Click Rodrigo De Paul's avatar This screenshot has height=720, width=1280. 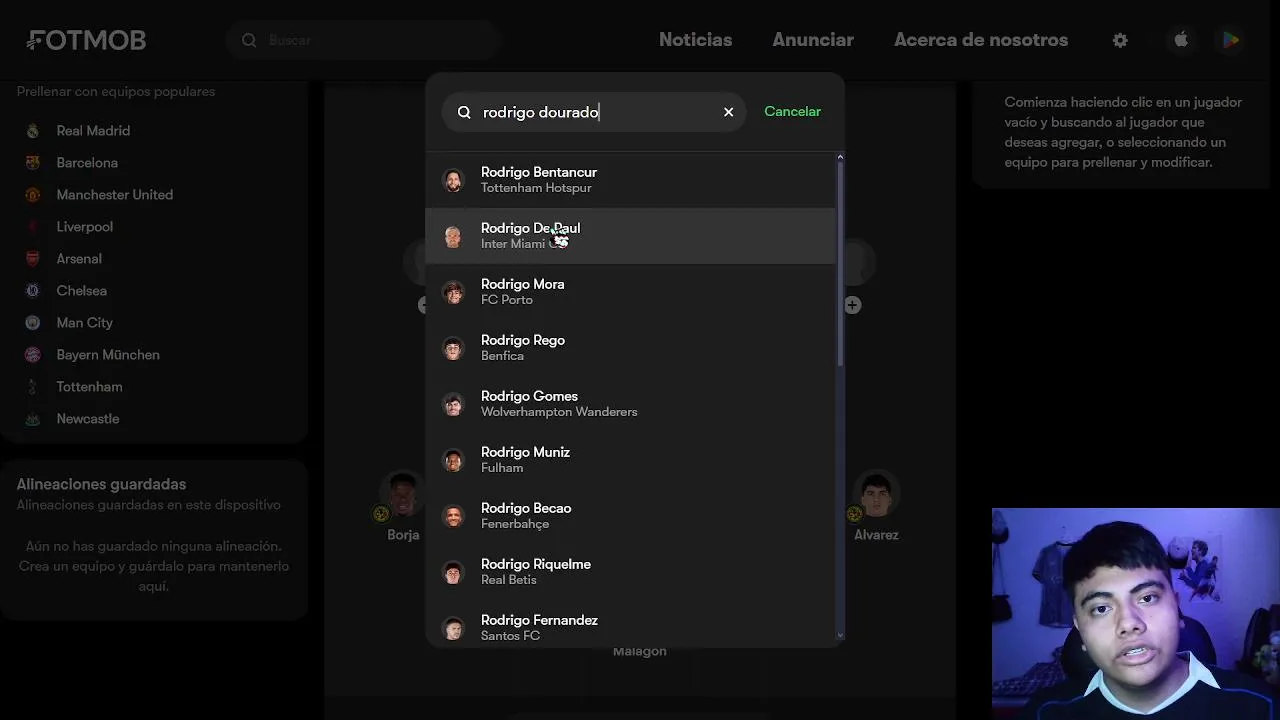453,236
